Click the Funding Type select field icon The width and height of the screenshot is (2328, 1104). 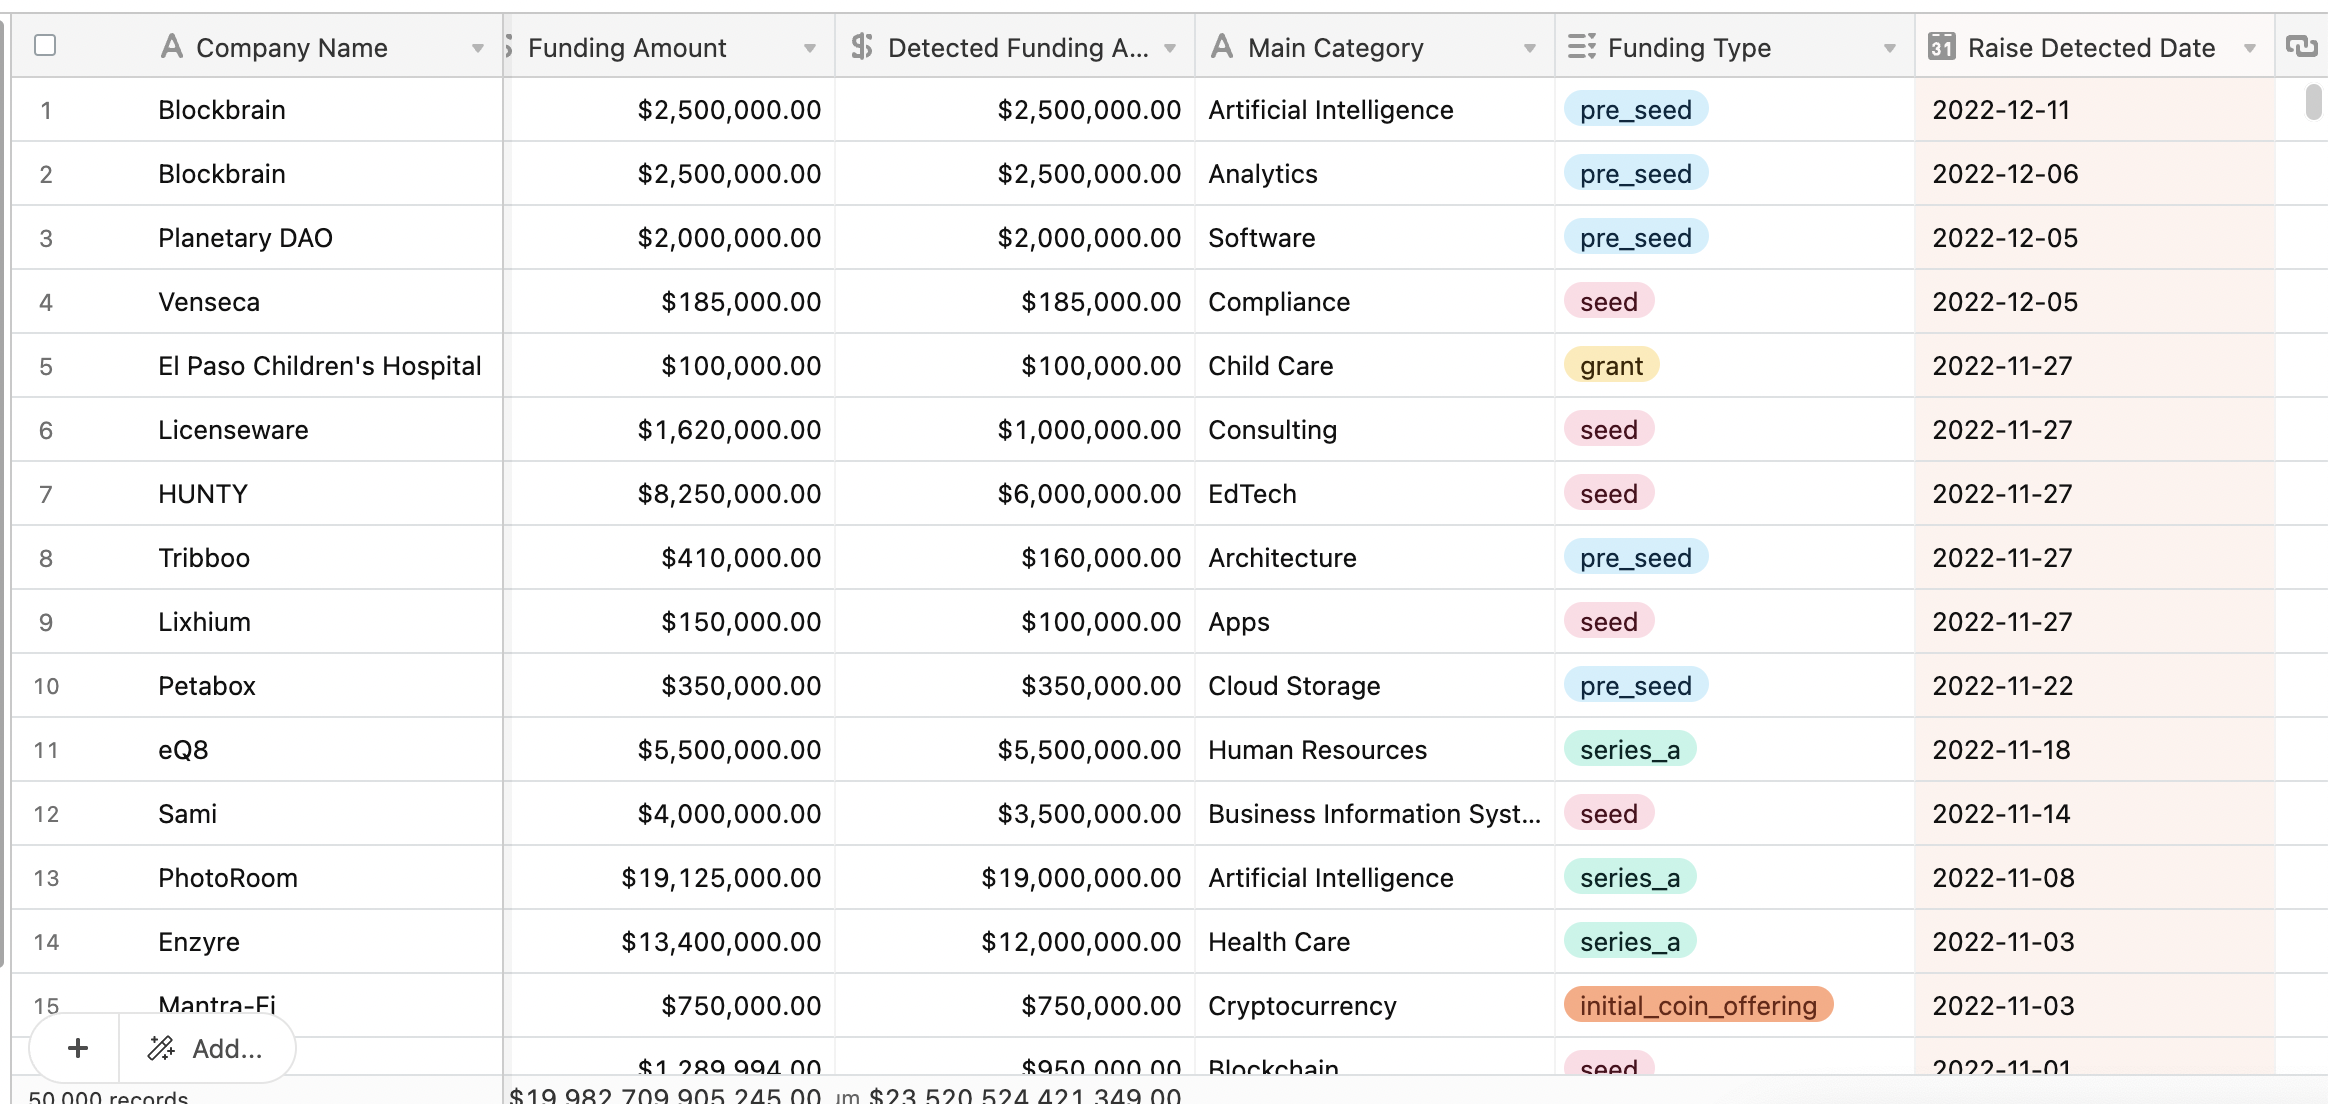(1582, 47)
